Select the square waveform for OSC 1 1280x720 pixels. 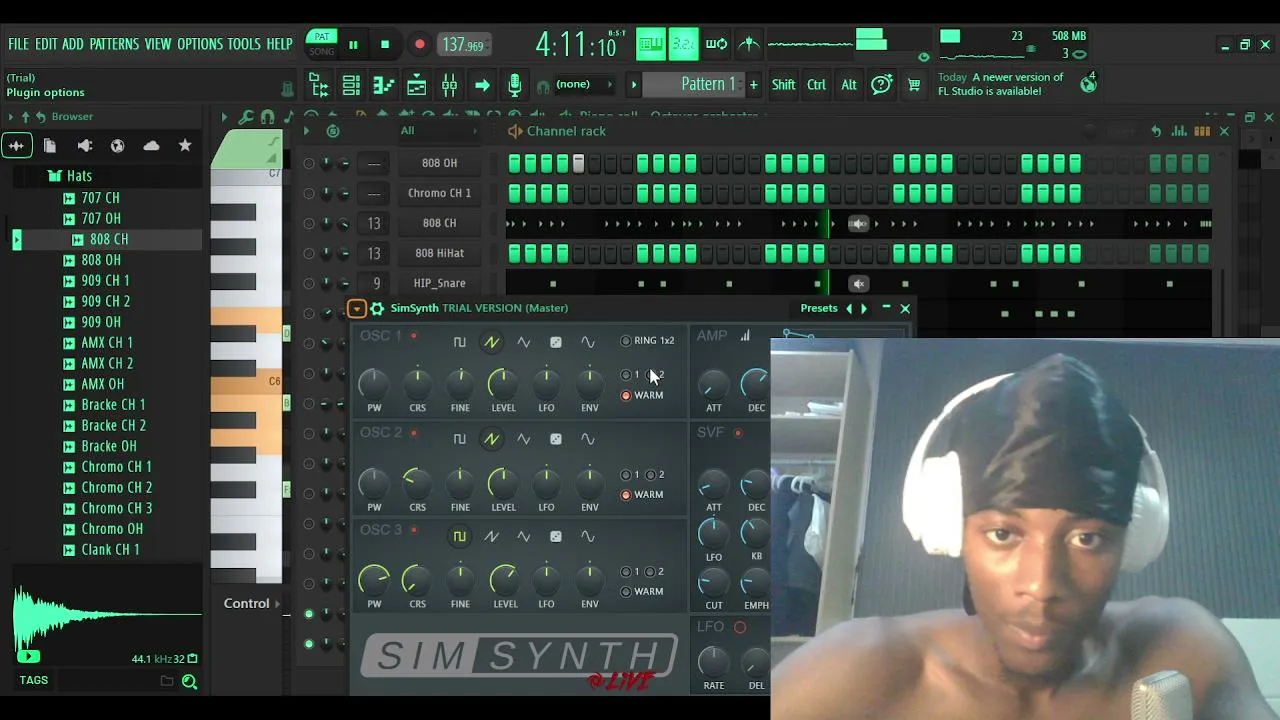[459, 342]
